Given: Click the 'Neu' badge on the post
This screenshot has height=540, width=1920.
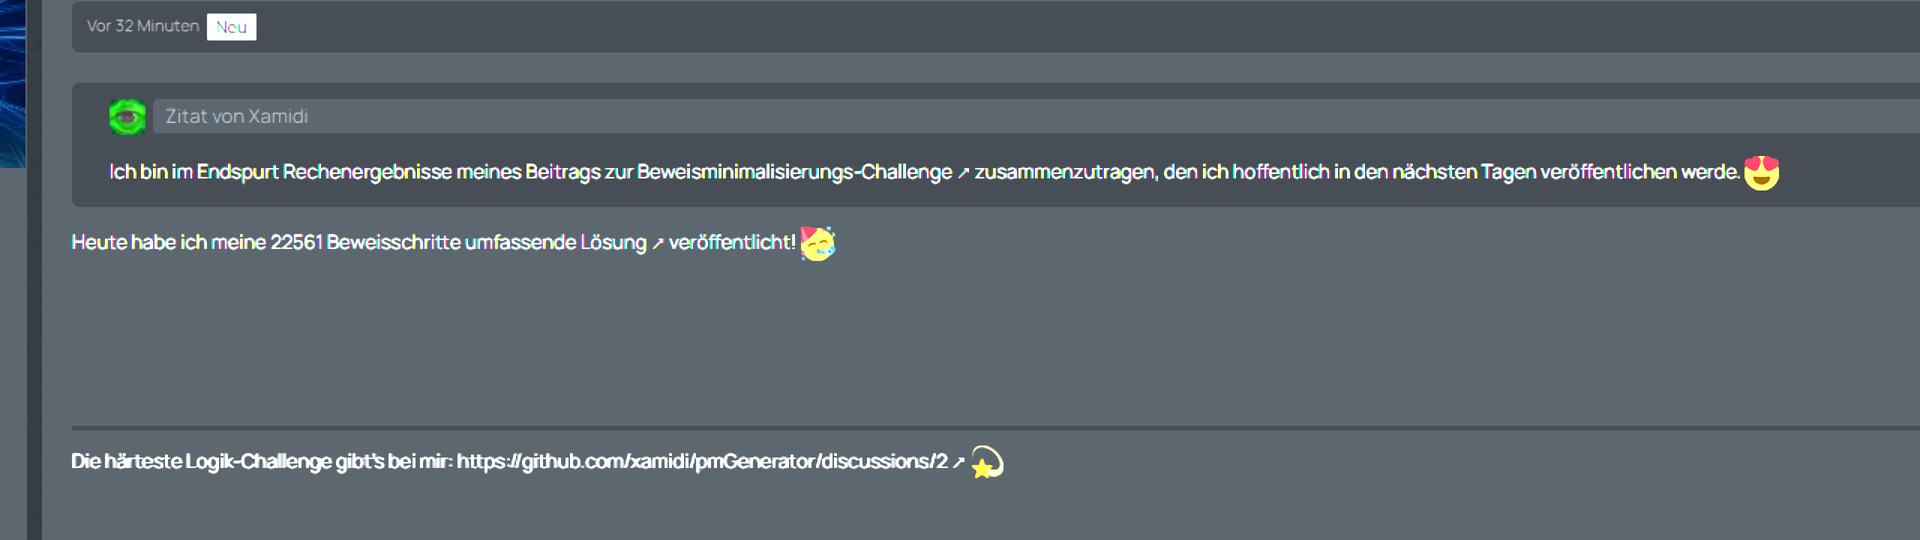Looking at the screenshot, I should tap(231, 27).
